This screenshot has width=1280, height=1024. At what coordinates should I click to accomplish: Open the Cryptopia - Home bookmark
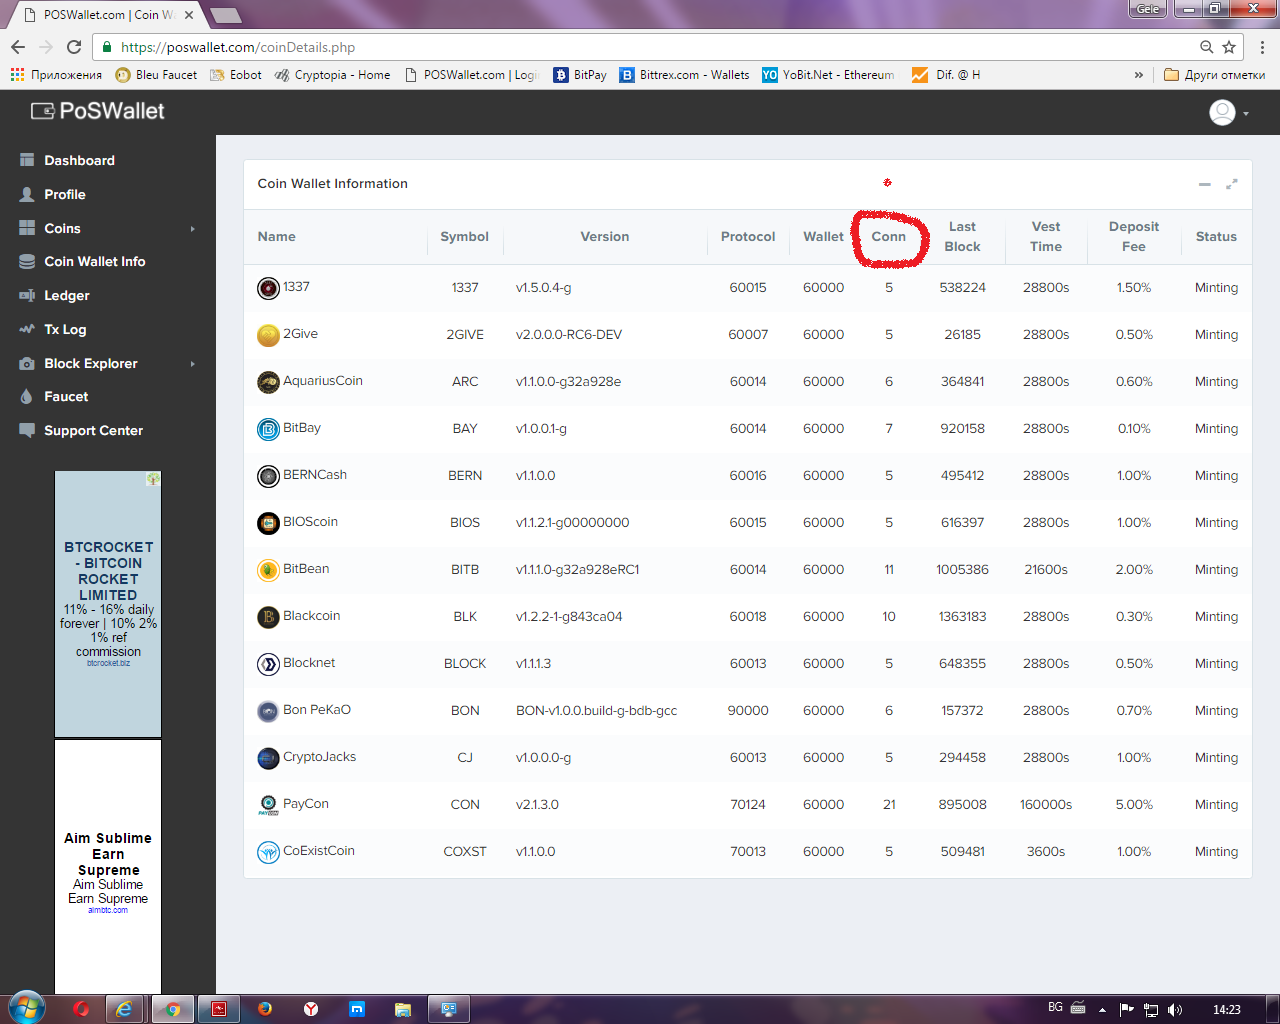332,75
